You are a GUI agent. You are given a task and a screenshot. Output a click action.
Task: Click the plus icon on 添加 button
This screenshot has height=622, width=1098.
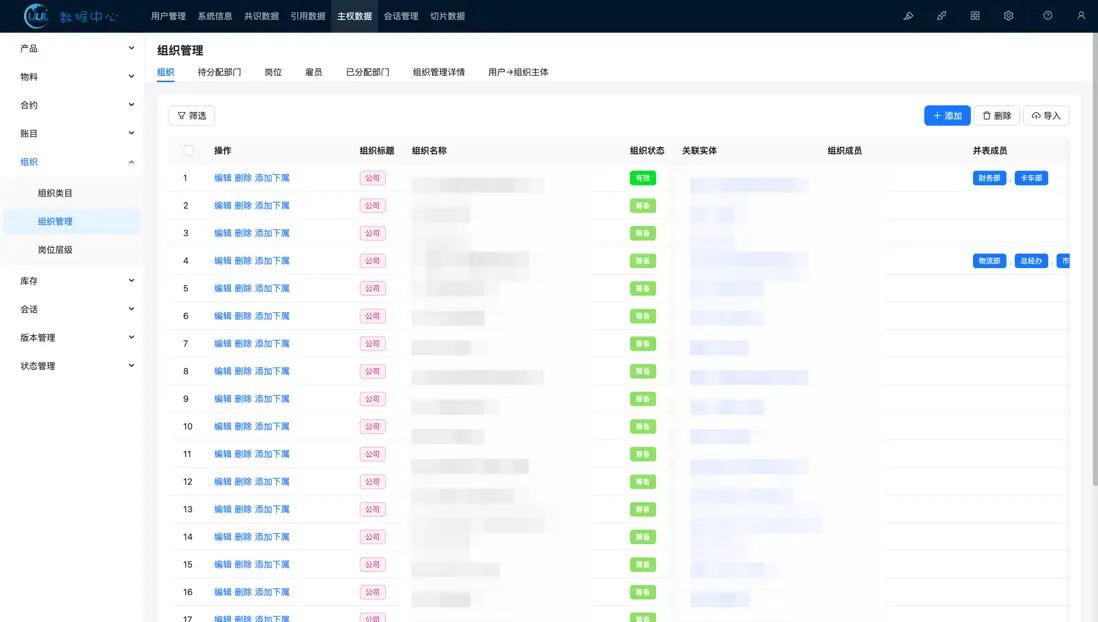tap(937, 116)
